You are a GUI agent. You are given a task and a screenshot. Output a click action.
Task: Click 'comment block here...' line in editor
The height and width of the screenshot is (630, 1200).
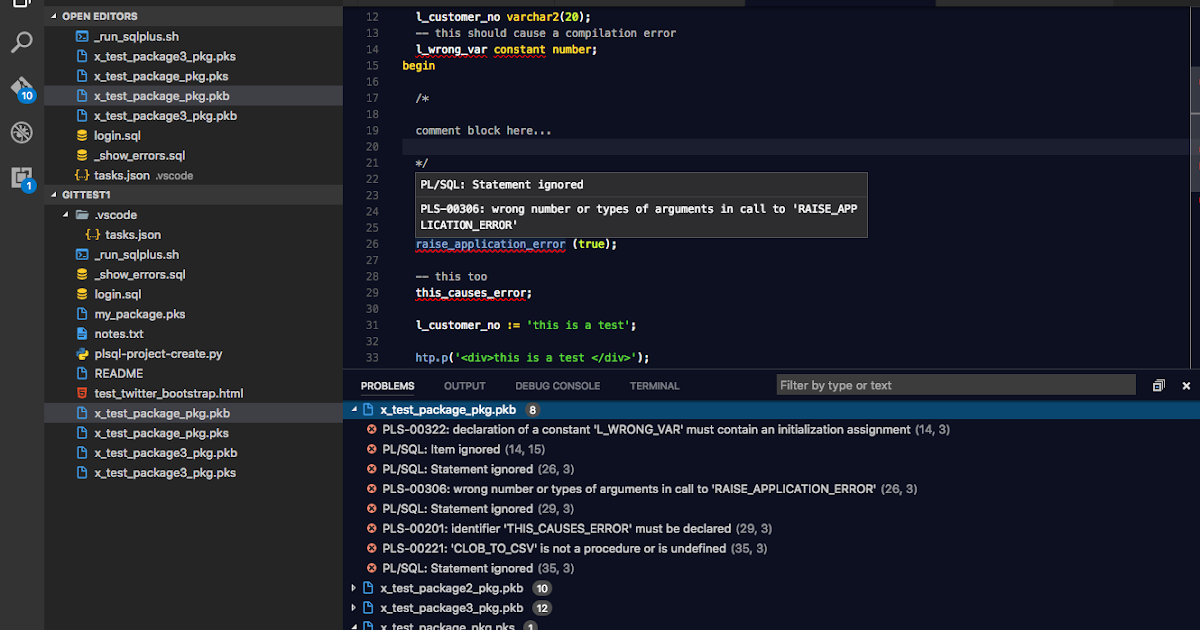click(484, 131)
